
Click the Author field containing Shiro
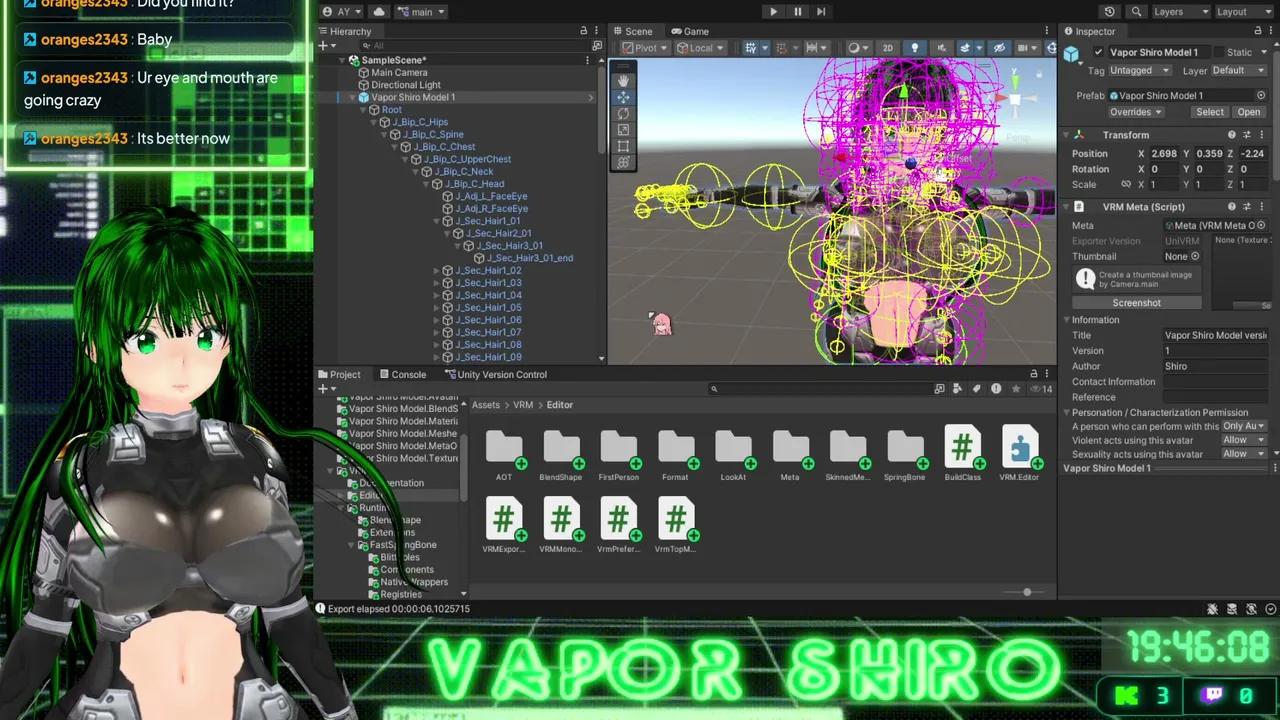pyautogui.click(x=1214, y=366)
